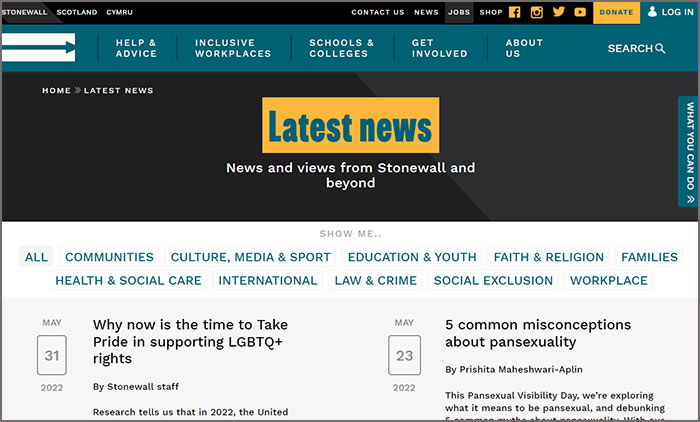Switch to the Cymru site
Viewport: 700px width, 422px height.
click(119, 12)
